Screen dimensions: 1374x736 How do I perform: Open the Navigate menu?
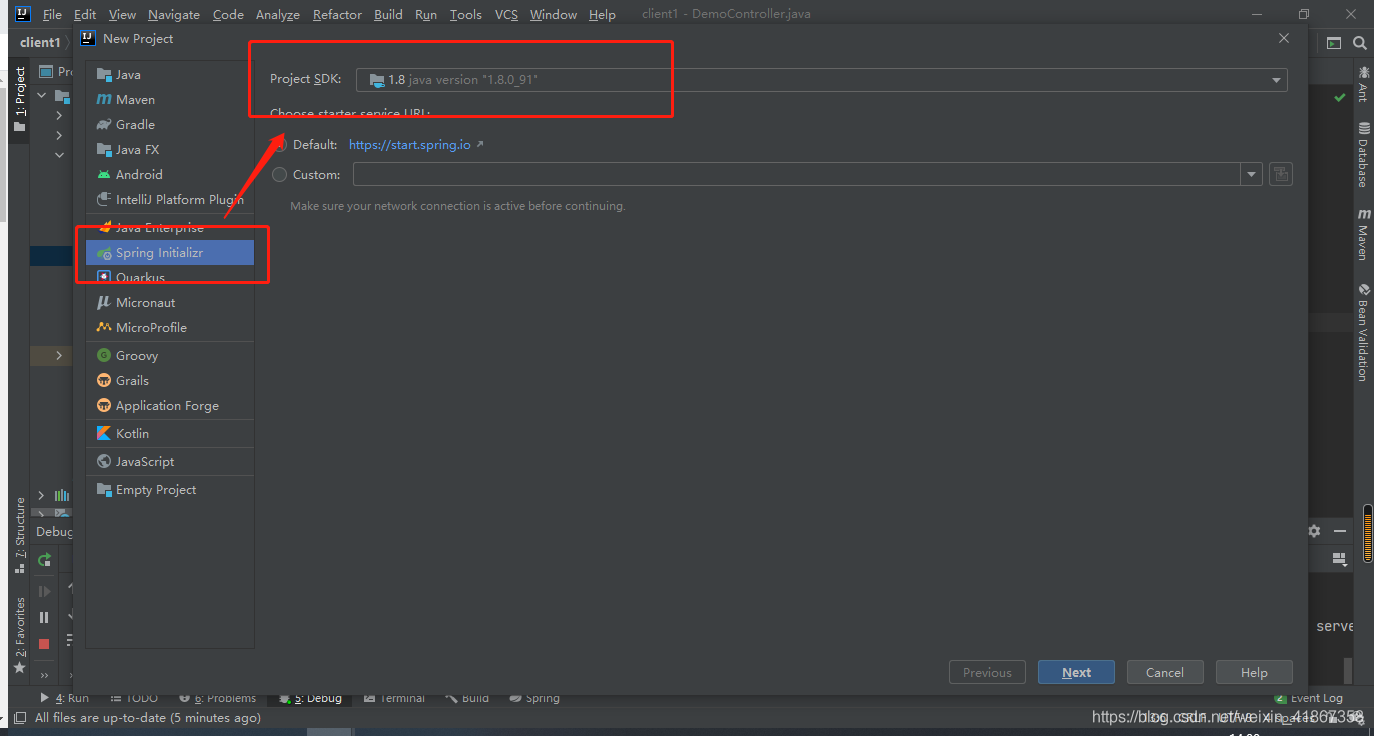[174, 14]
